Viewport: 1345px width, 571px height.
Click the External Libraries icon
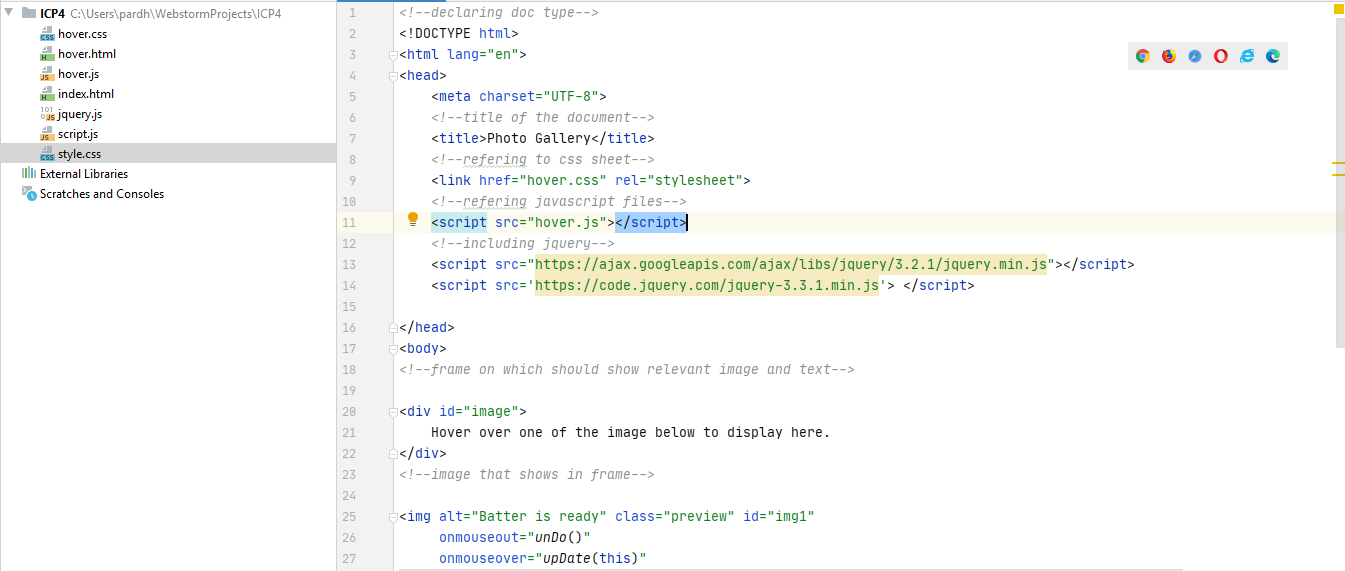tap(29, 174)
